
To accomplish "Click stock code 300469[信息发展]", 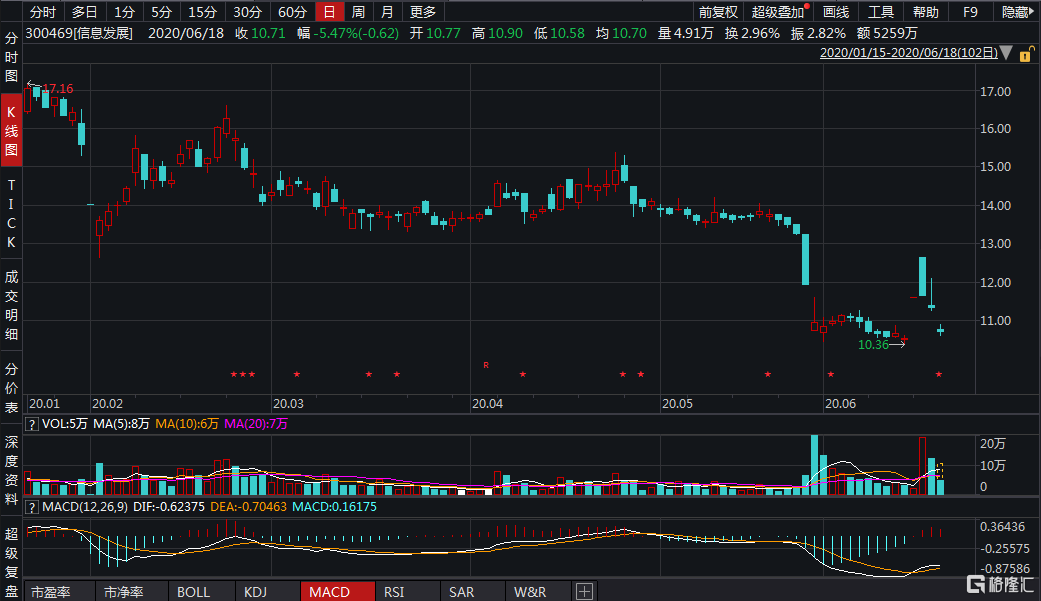I will 79,33.
